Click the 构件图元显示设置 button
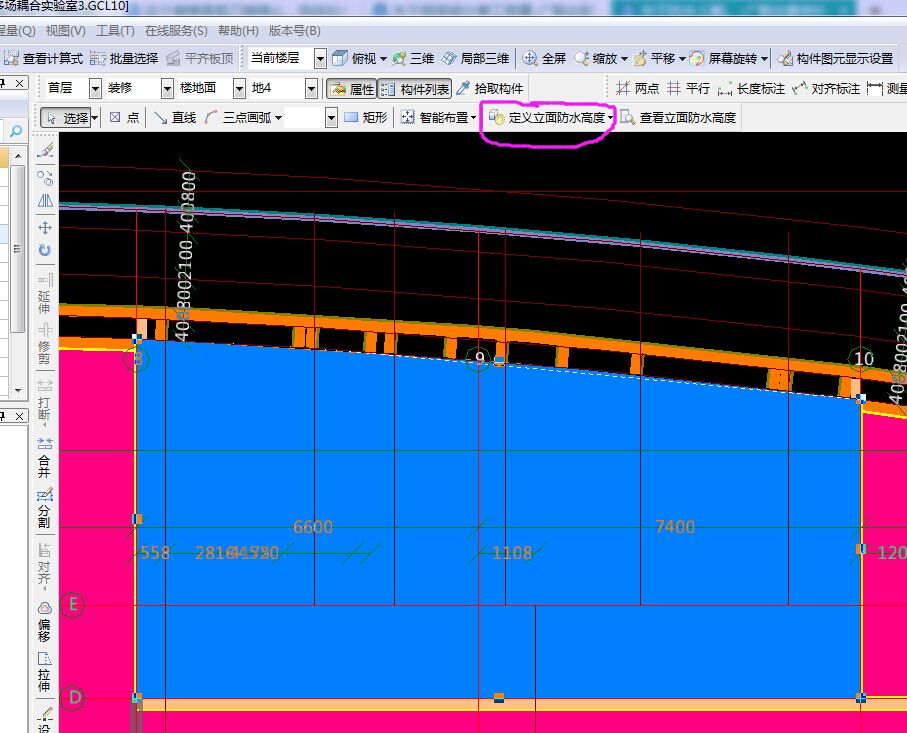 click(x=836, y=59)
